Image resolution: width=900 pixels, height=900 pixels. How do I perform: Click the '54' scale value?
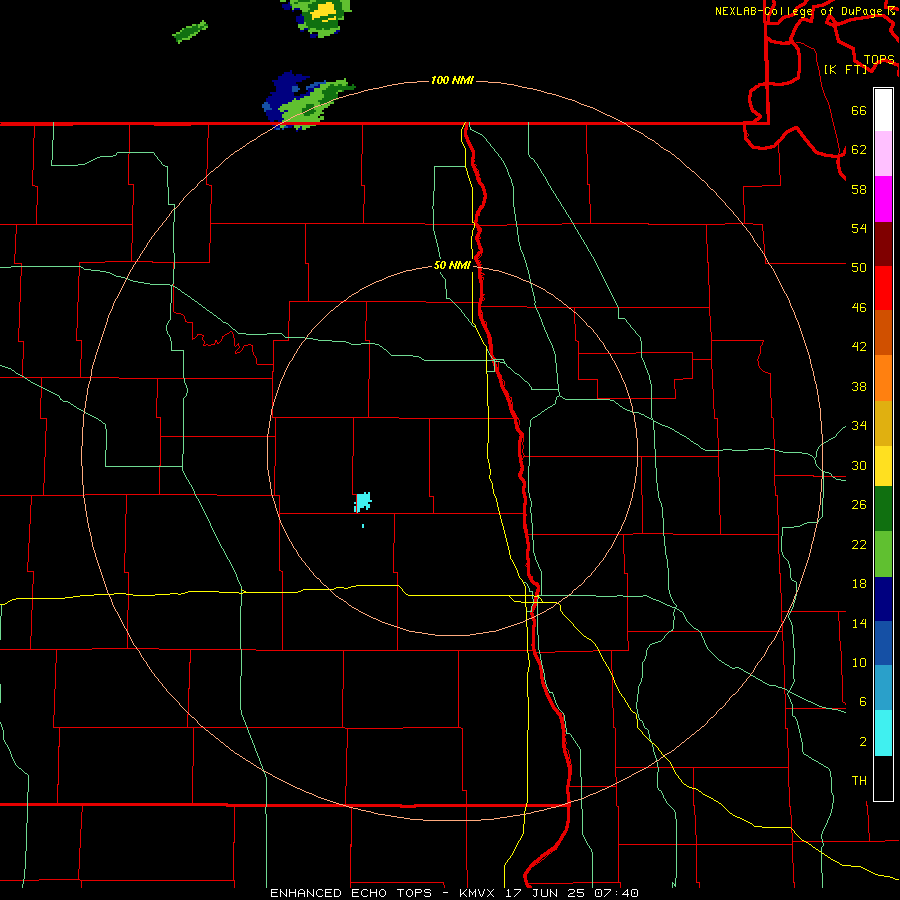click(859, 228)
